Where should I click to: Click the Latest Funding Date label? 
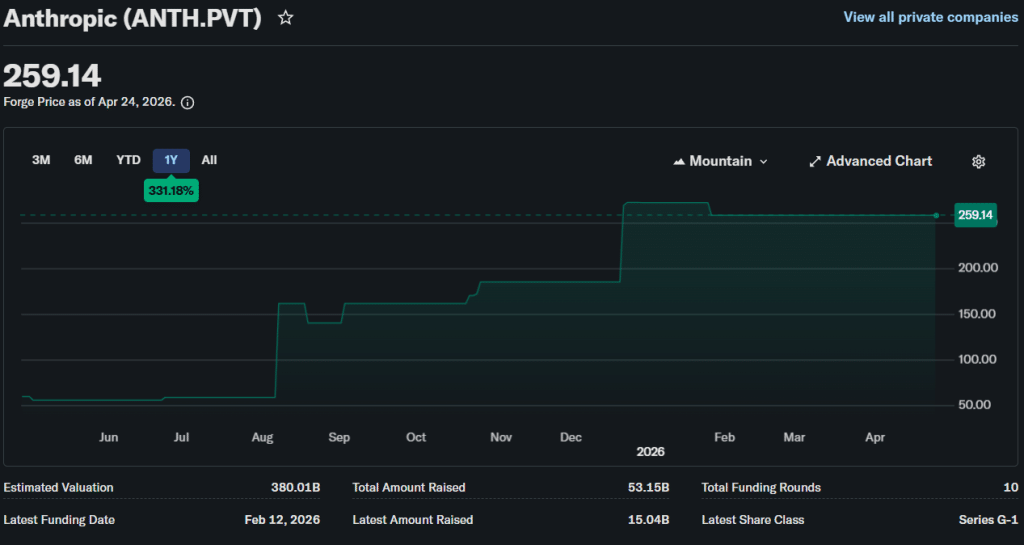tap(59, 520)
